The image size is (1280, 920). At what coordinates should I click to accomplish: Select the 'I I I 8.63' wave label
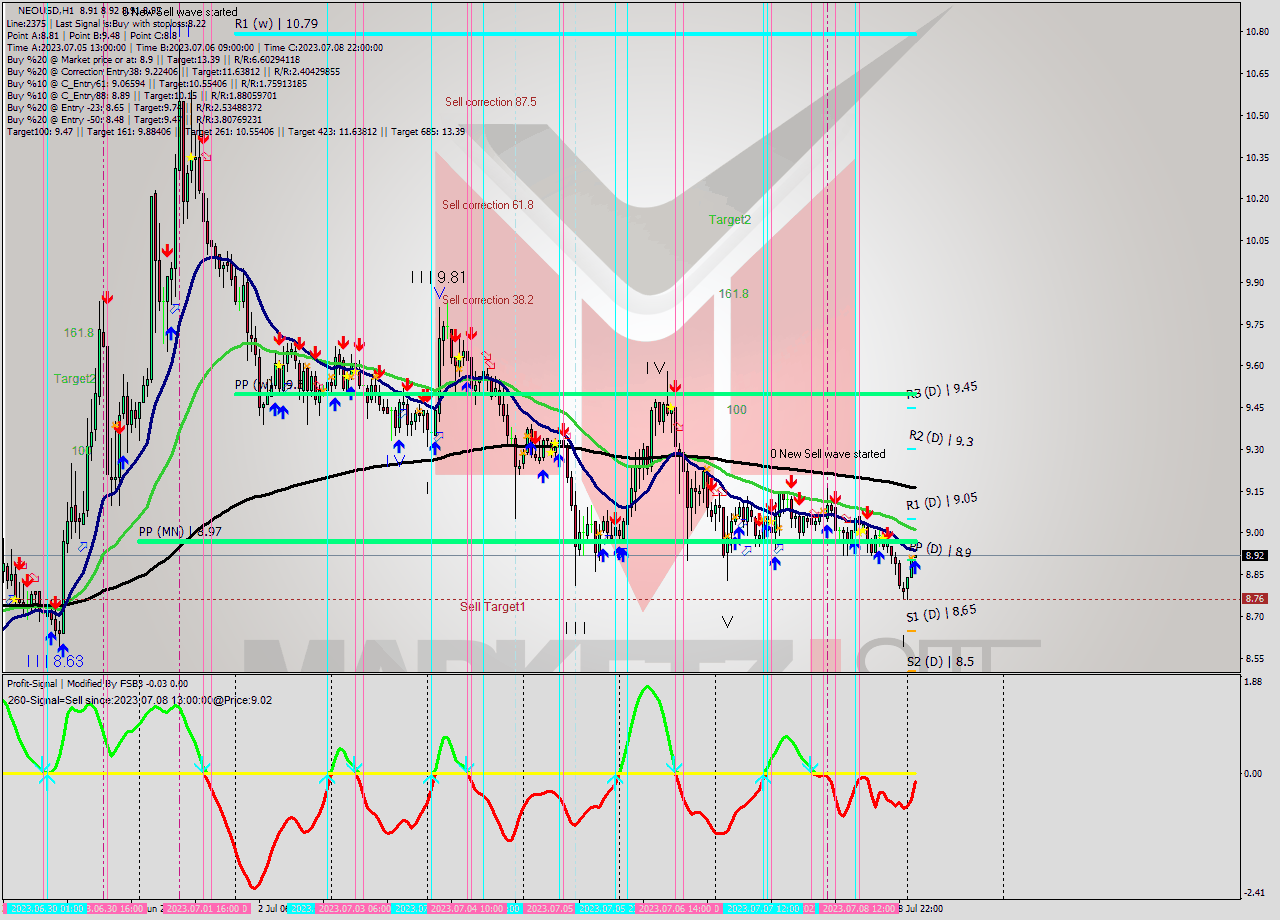(55, 661)
